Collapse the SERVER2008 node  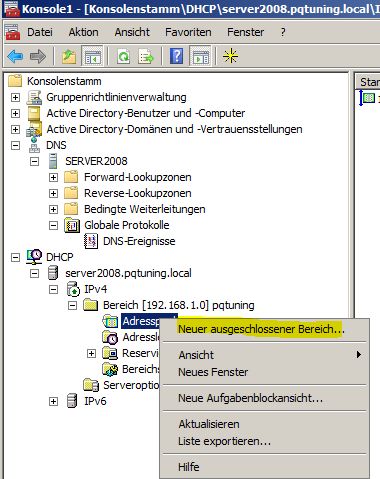coord(34,161)
